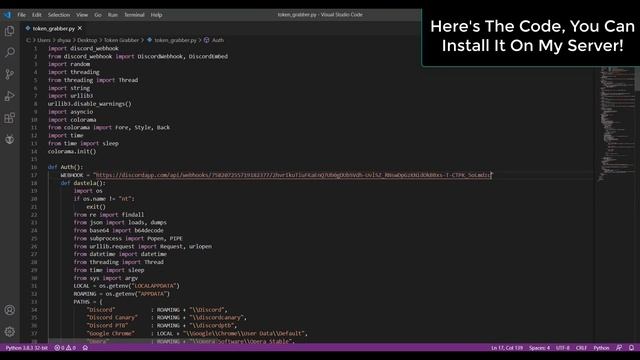Open the Search view in the activity bar

[x=9, y=52]
